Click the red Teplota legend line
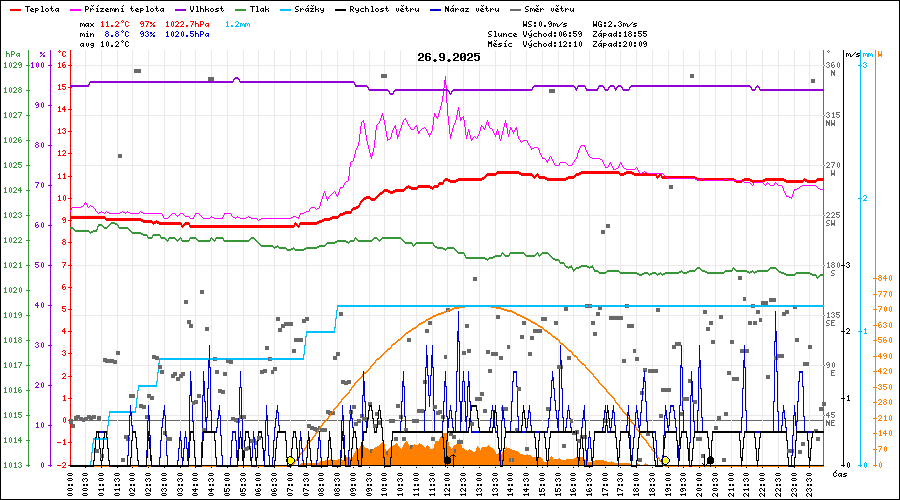 click(x=15, y=9)
